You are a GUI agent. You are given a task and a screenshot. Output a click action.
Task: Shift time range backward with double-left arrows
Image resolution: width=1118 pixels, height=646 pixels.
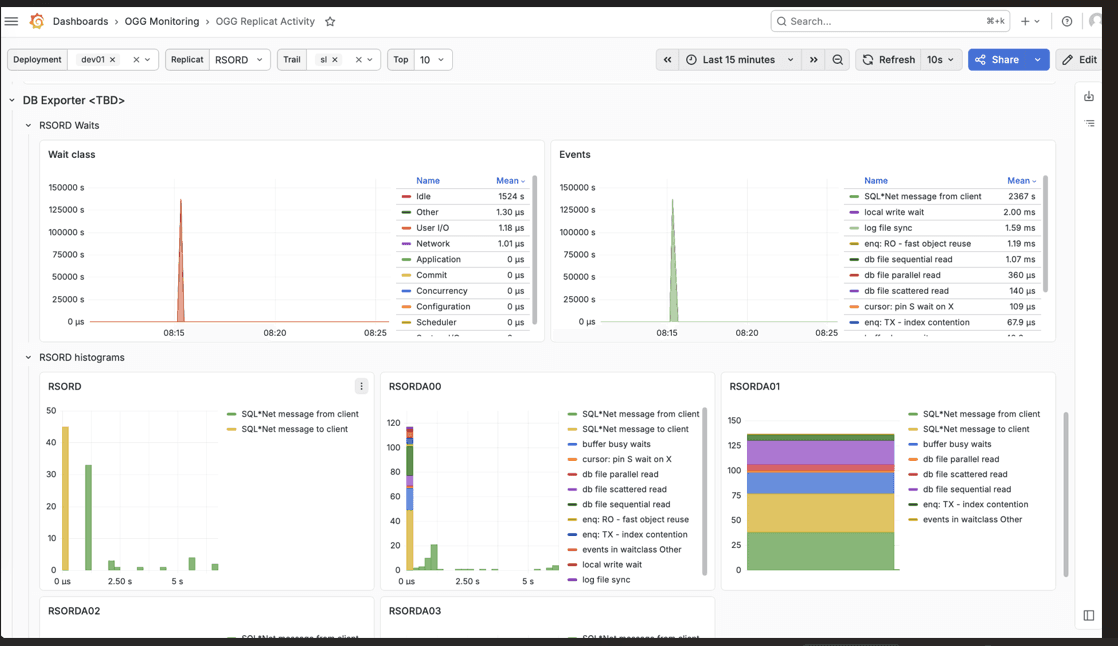click(x=667, y=60)
